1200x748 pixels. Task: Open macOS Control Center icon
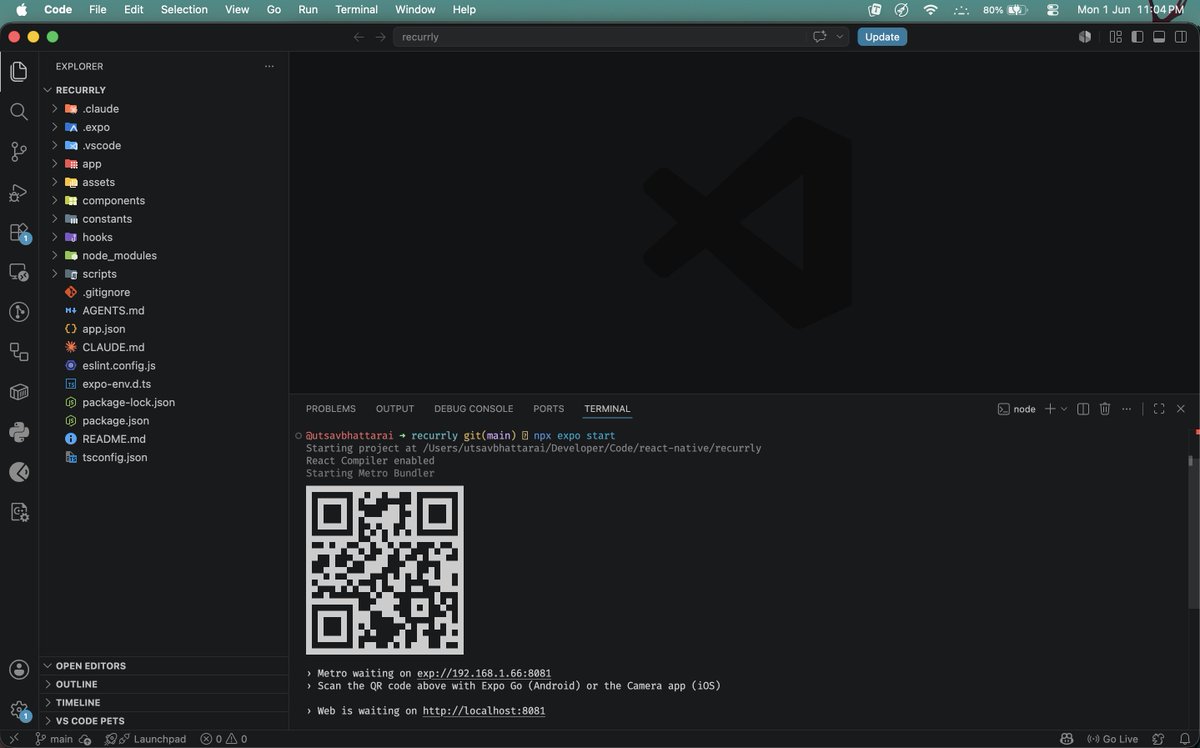point(1052,10)
